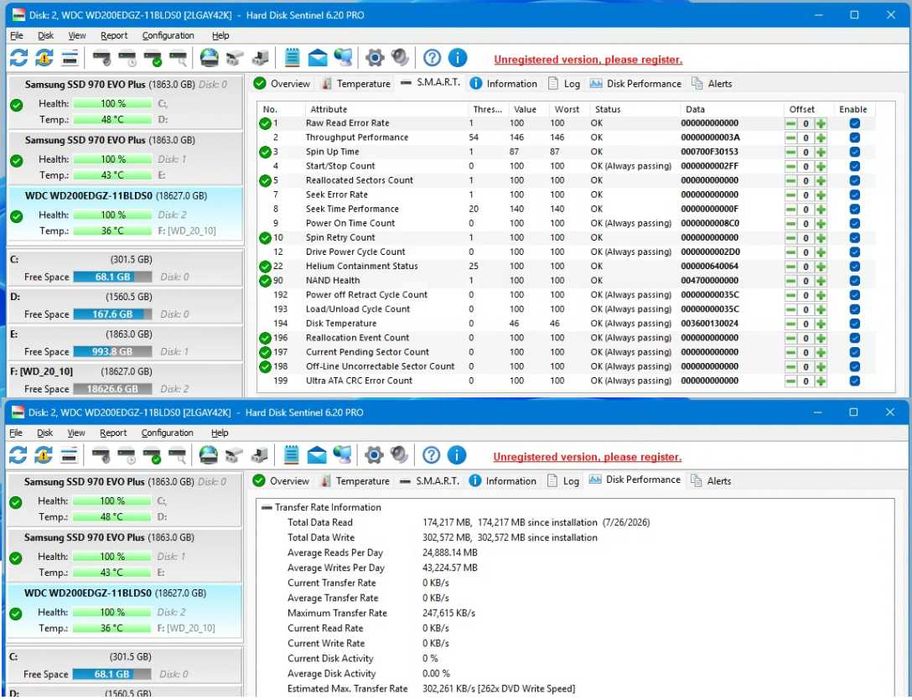This screenshot has width=912, height=700.
Task: Open the Disk menu in the S.M.A.R.T. window
Action: pyautogui.click(x=45, y=35)
